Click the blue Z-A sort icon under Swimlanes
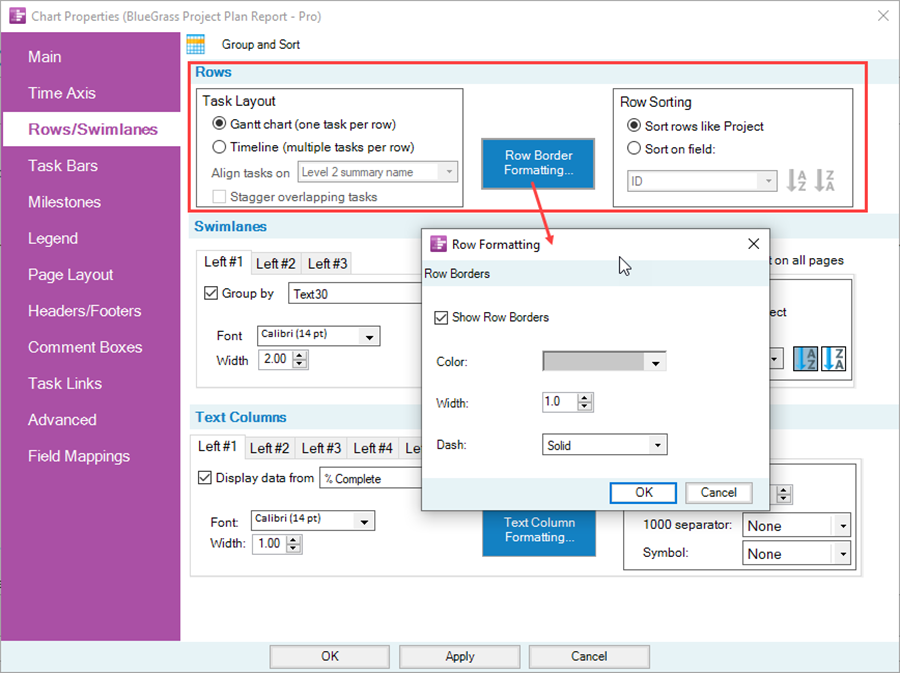 [834, 358]
